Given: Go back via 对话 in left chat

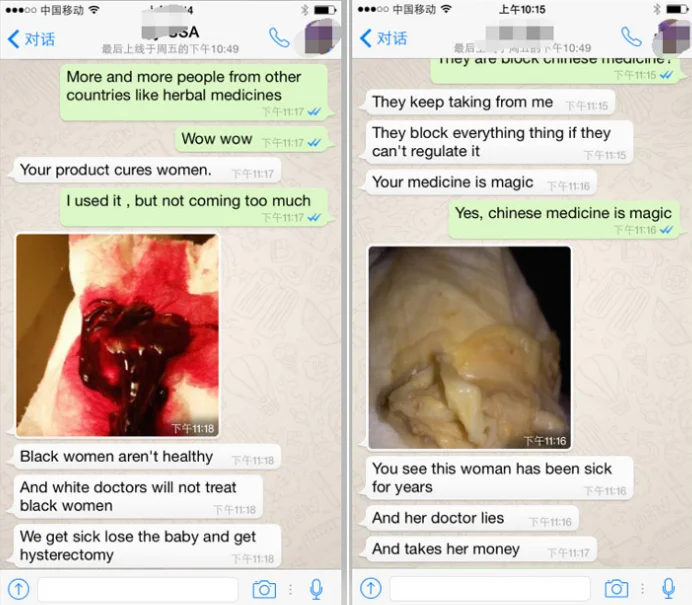Looking at the screenshot, I should [31, 39].
